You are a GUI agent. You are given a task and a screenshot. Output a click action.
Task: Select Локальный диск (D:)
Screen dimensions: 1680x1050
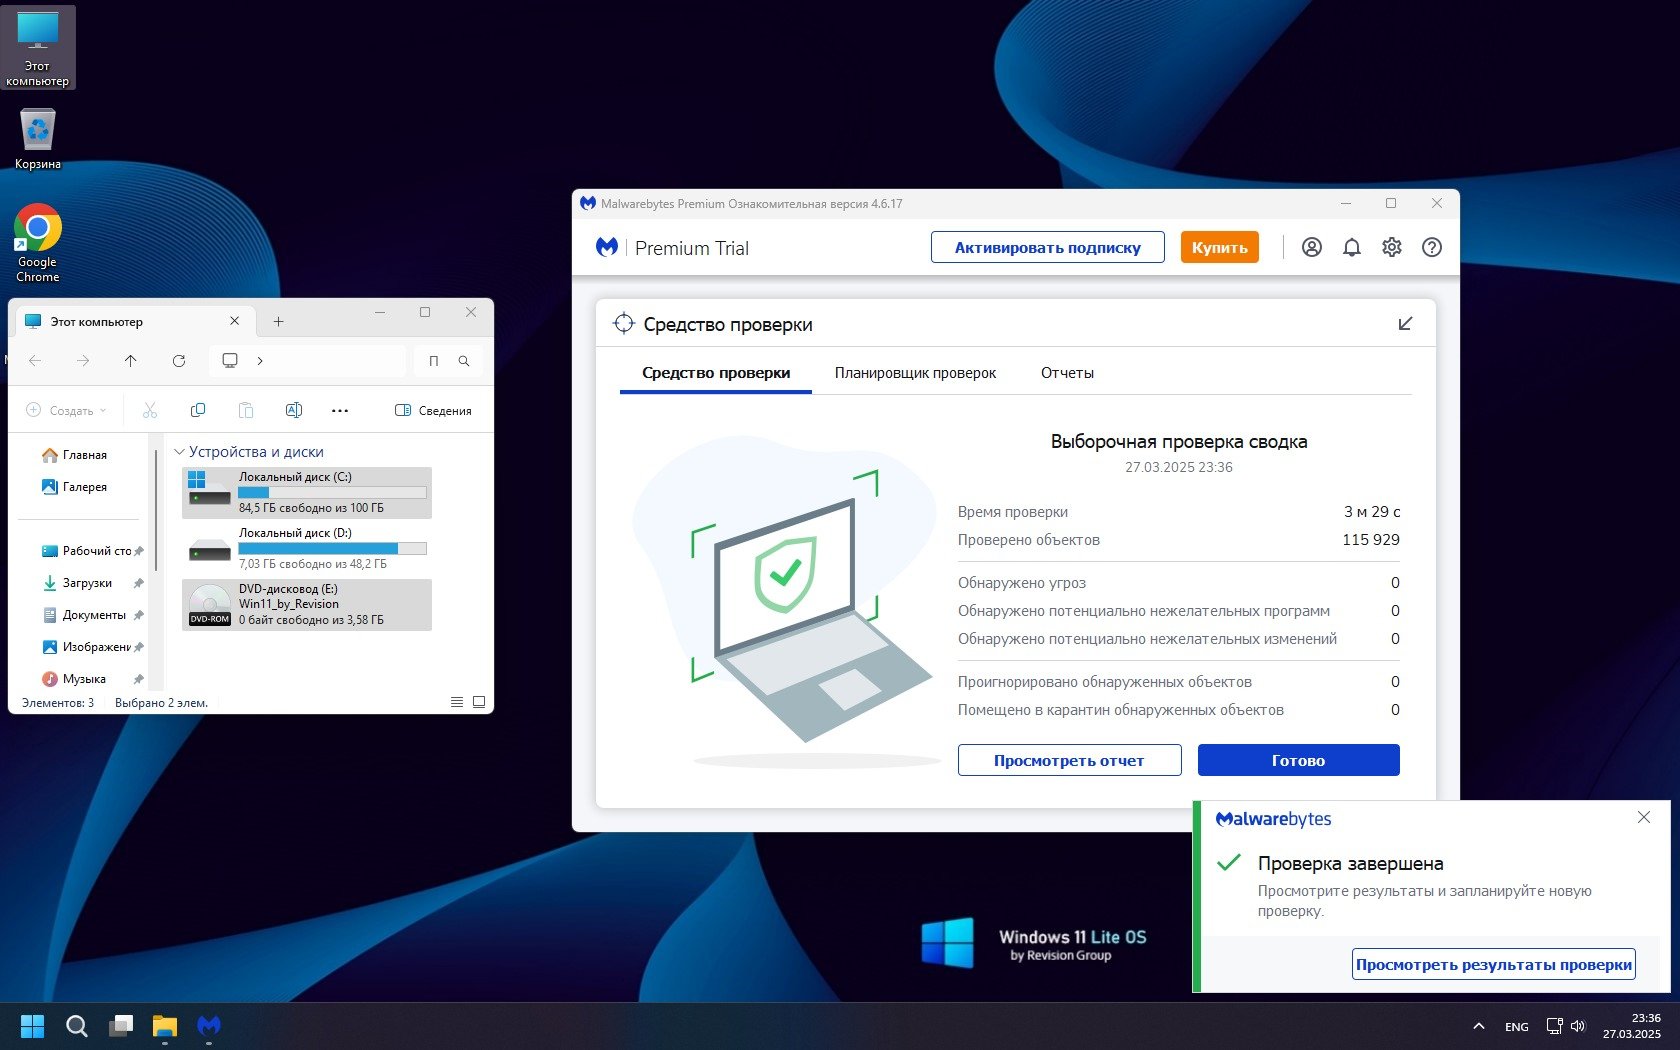pos(307,549)
